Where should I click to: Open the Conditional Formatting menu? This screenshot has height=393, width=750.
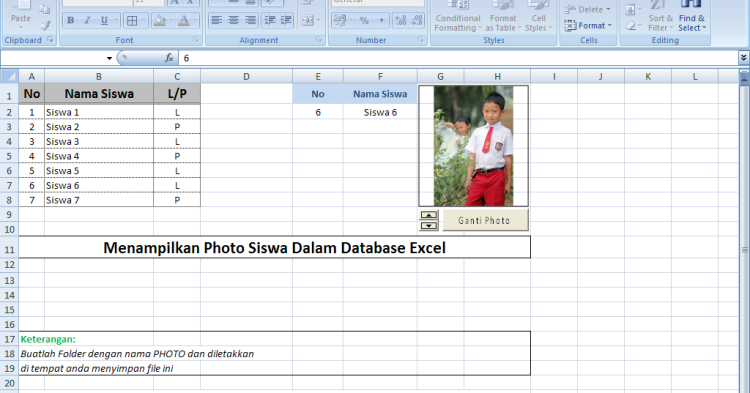pyautogui.click(x=458, y=17)
